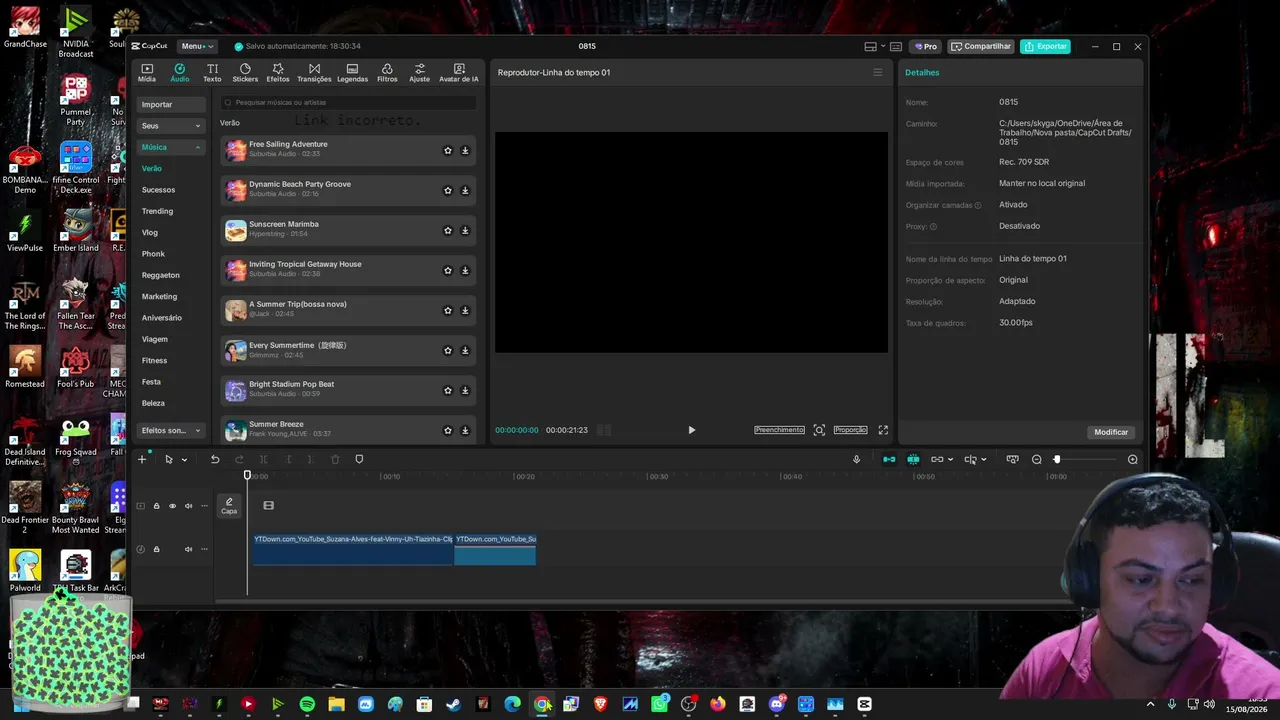Download the Sunscreen Marimba track
Image resolution: width=1280 pixels, height=720 pixels.
(x=465, y=231)
